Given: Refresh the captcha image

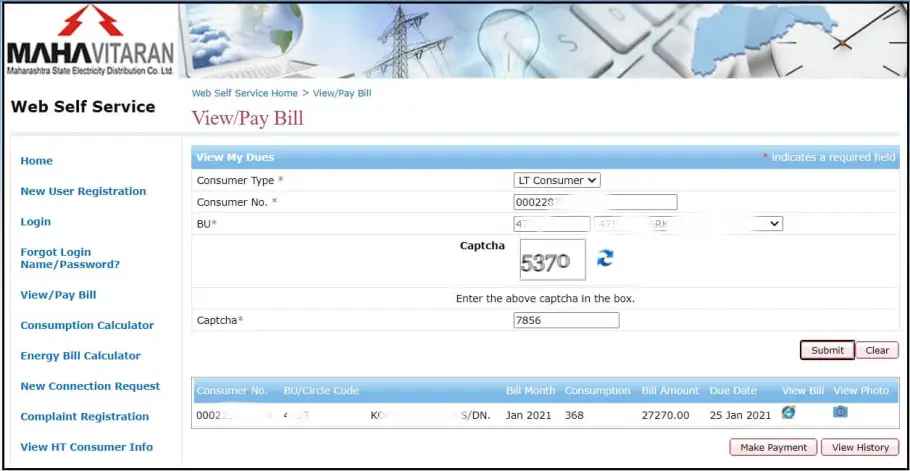Looking at the screenshot, I should coord(605,258).
